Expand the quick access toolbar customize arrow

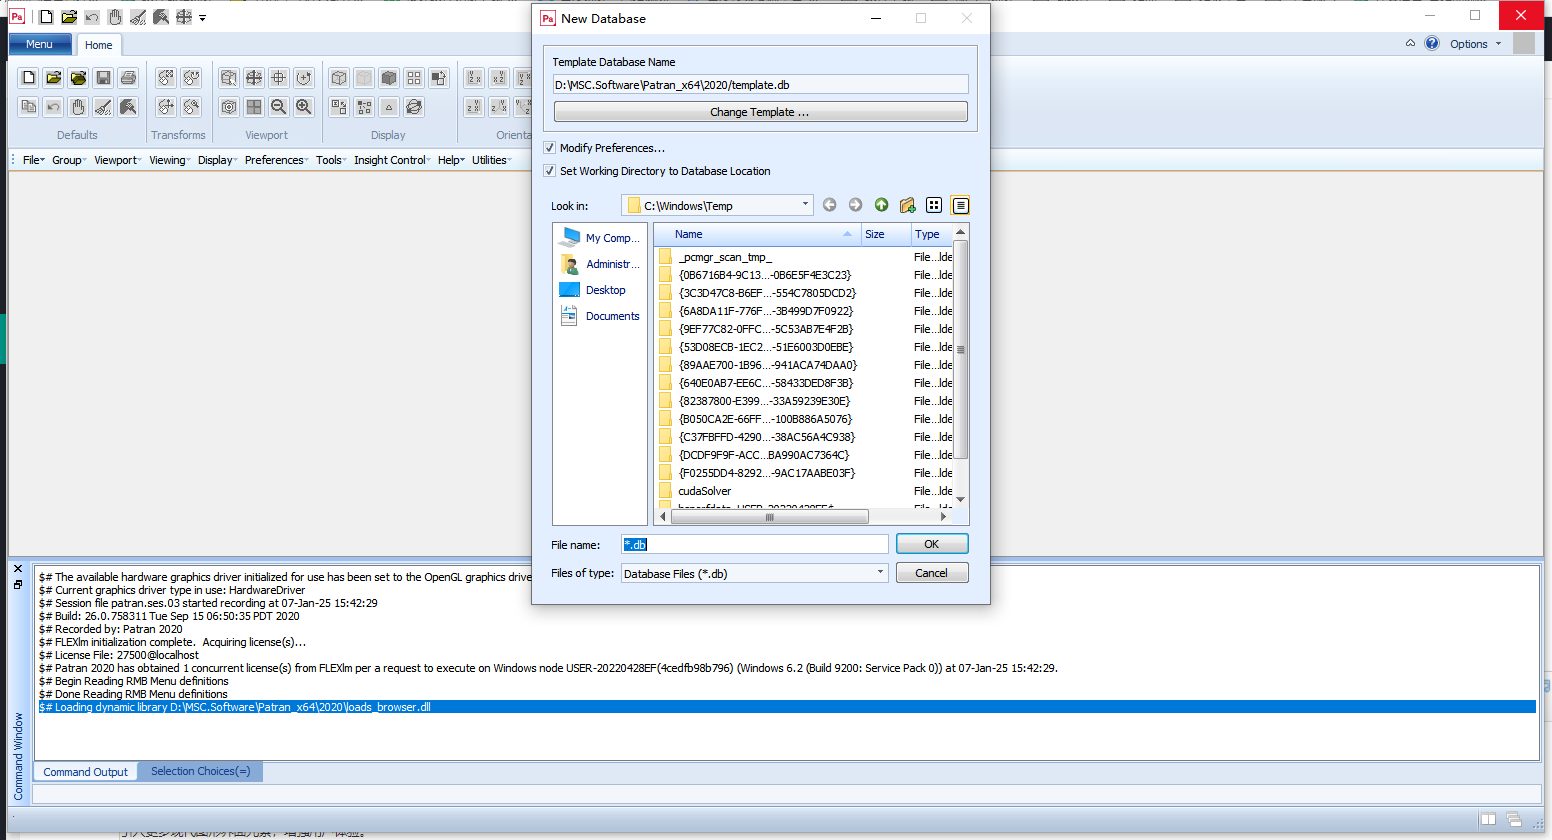(202, 18)
